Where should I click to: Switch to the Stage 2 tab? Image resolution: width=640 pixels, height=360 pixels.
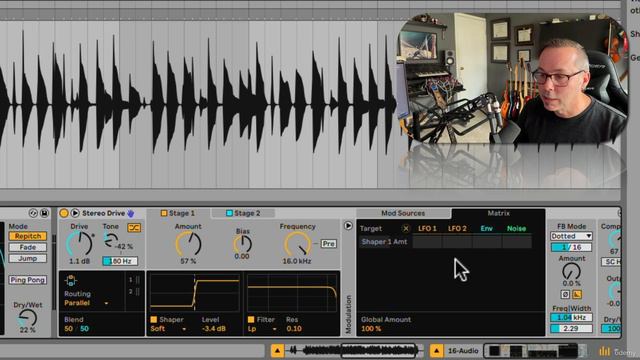point(243,213)
